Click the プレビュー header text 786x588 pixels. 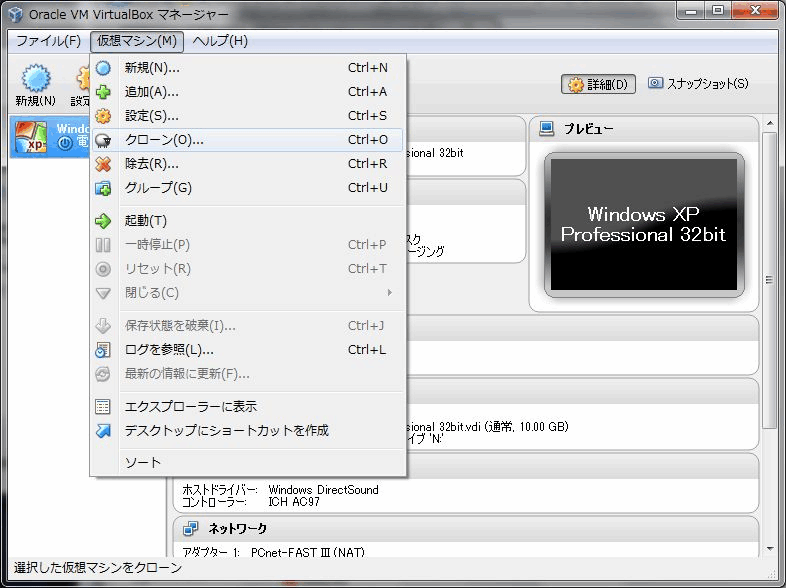pos(588,129)
